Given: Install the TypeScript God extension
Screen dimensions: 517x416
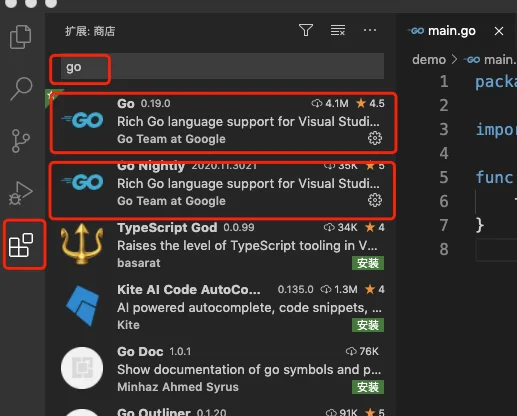Looking at the screenshot, I should pos(368,263).
